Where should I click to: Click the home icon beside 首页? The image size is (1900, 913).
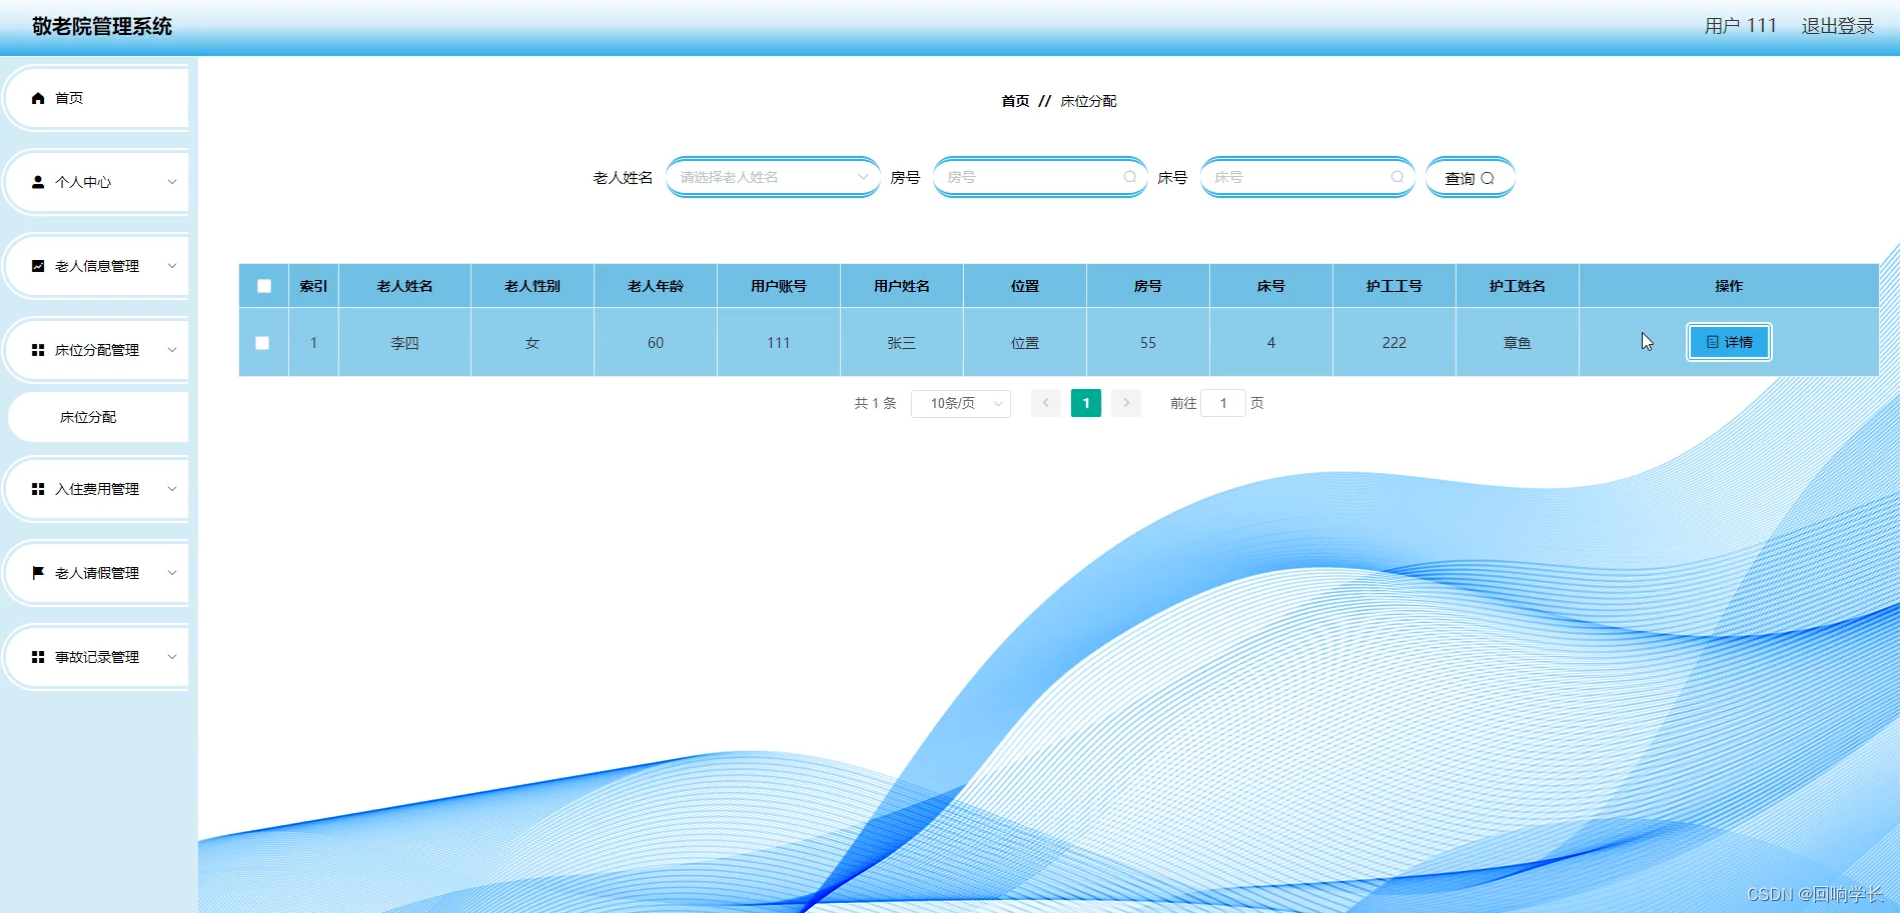tap(38, 98)
